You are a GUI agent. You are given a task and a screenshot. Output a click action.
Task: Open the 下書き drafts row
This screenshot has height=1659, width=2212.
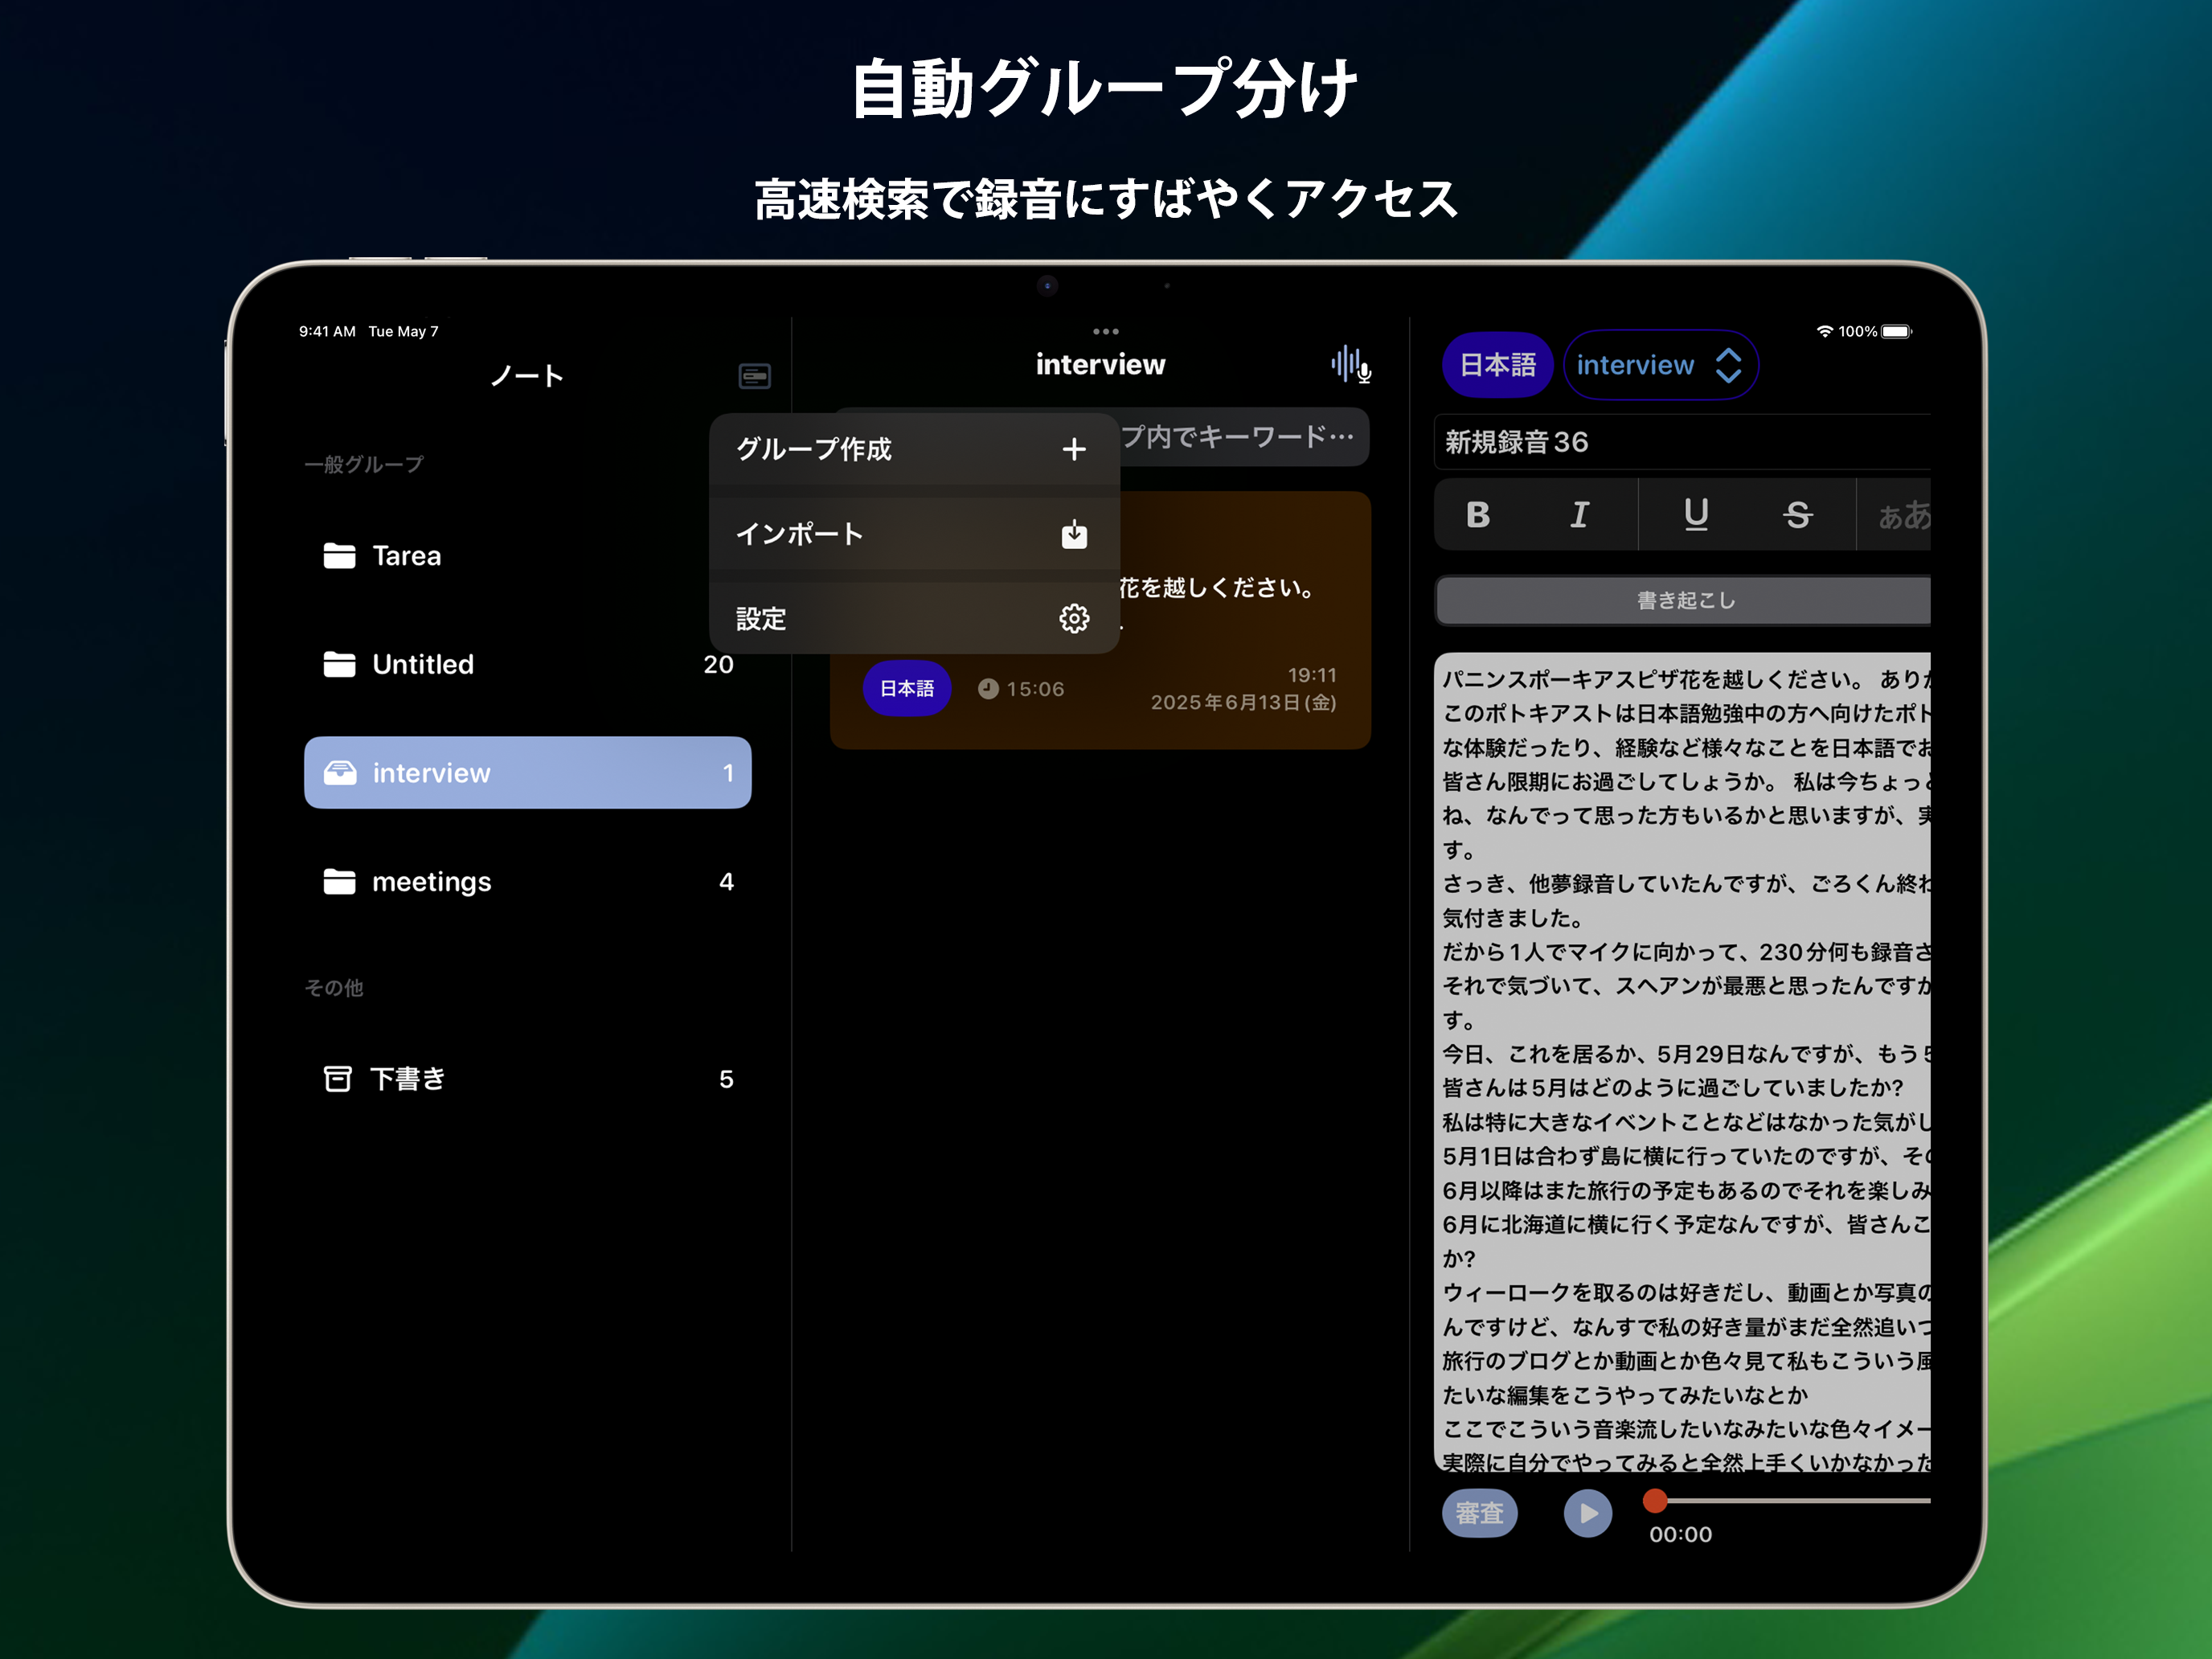[527, 1079]
